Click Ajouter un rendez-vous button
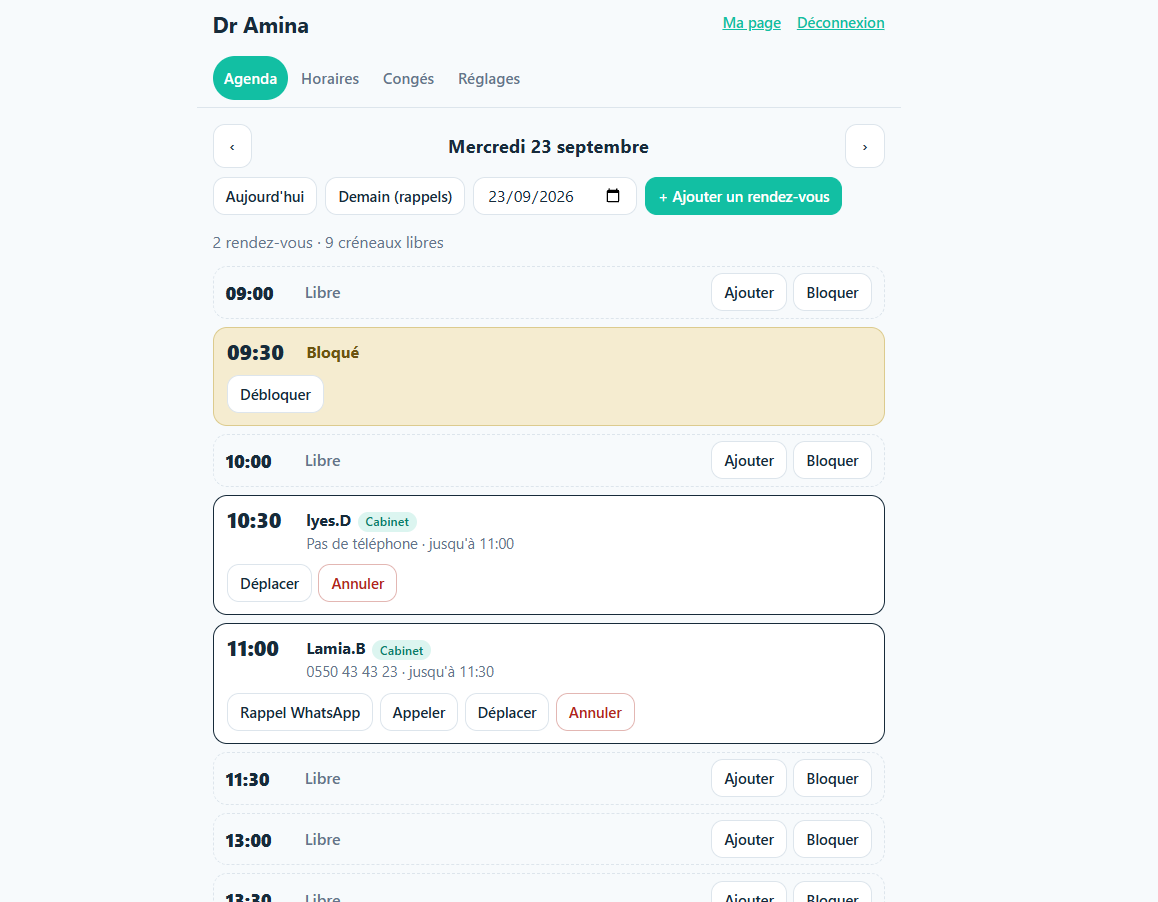Screen dimensions: 1158x902 point(743,197)
